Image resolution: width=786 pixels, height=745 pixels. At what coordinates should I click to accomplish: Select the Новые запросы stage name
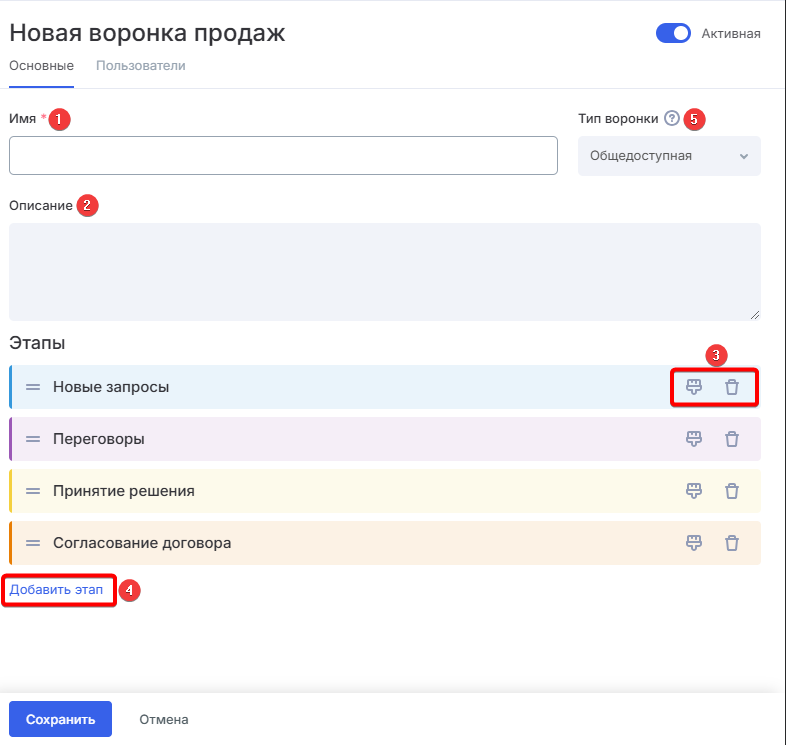(111, 387)
